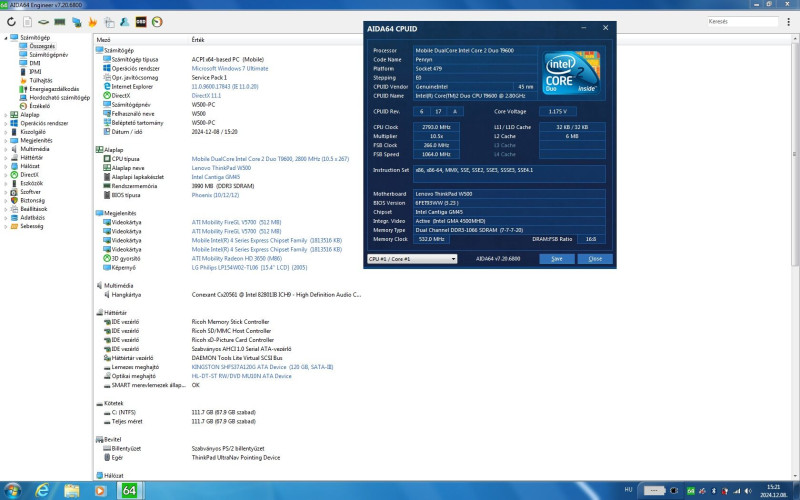Expand the Operációs rendszer tree node
Screen dimensions: 800x500
pos(6,123)
